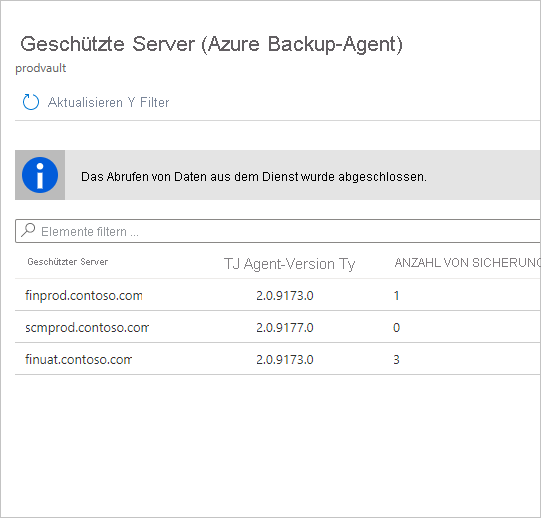
Task: Open the finuat.contoso.com server row
Action: coord(278,359)
